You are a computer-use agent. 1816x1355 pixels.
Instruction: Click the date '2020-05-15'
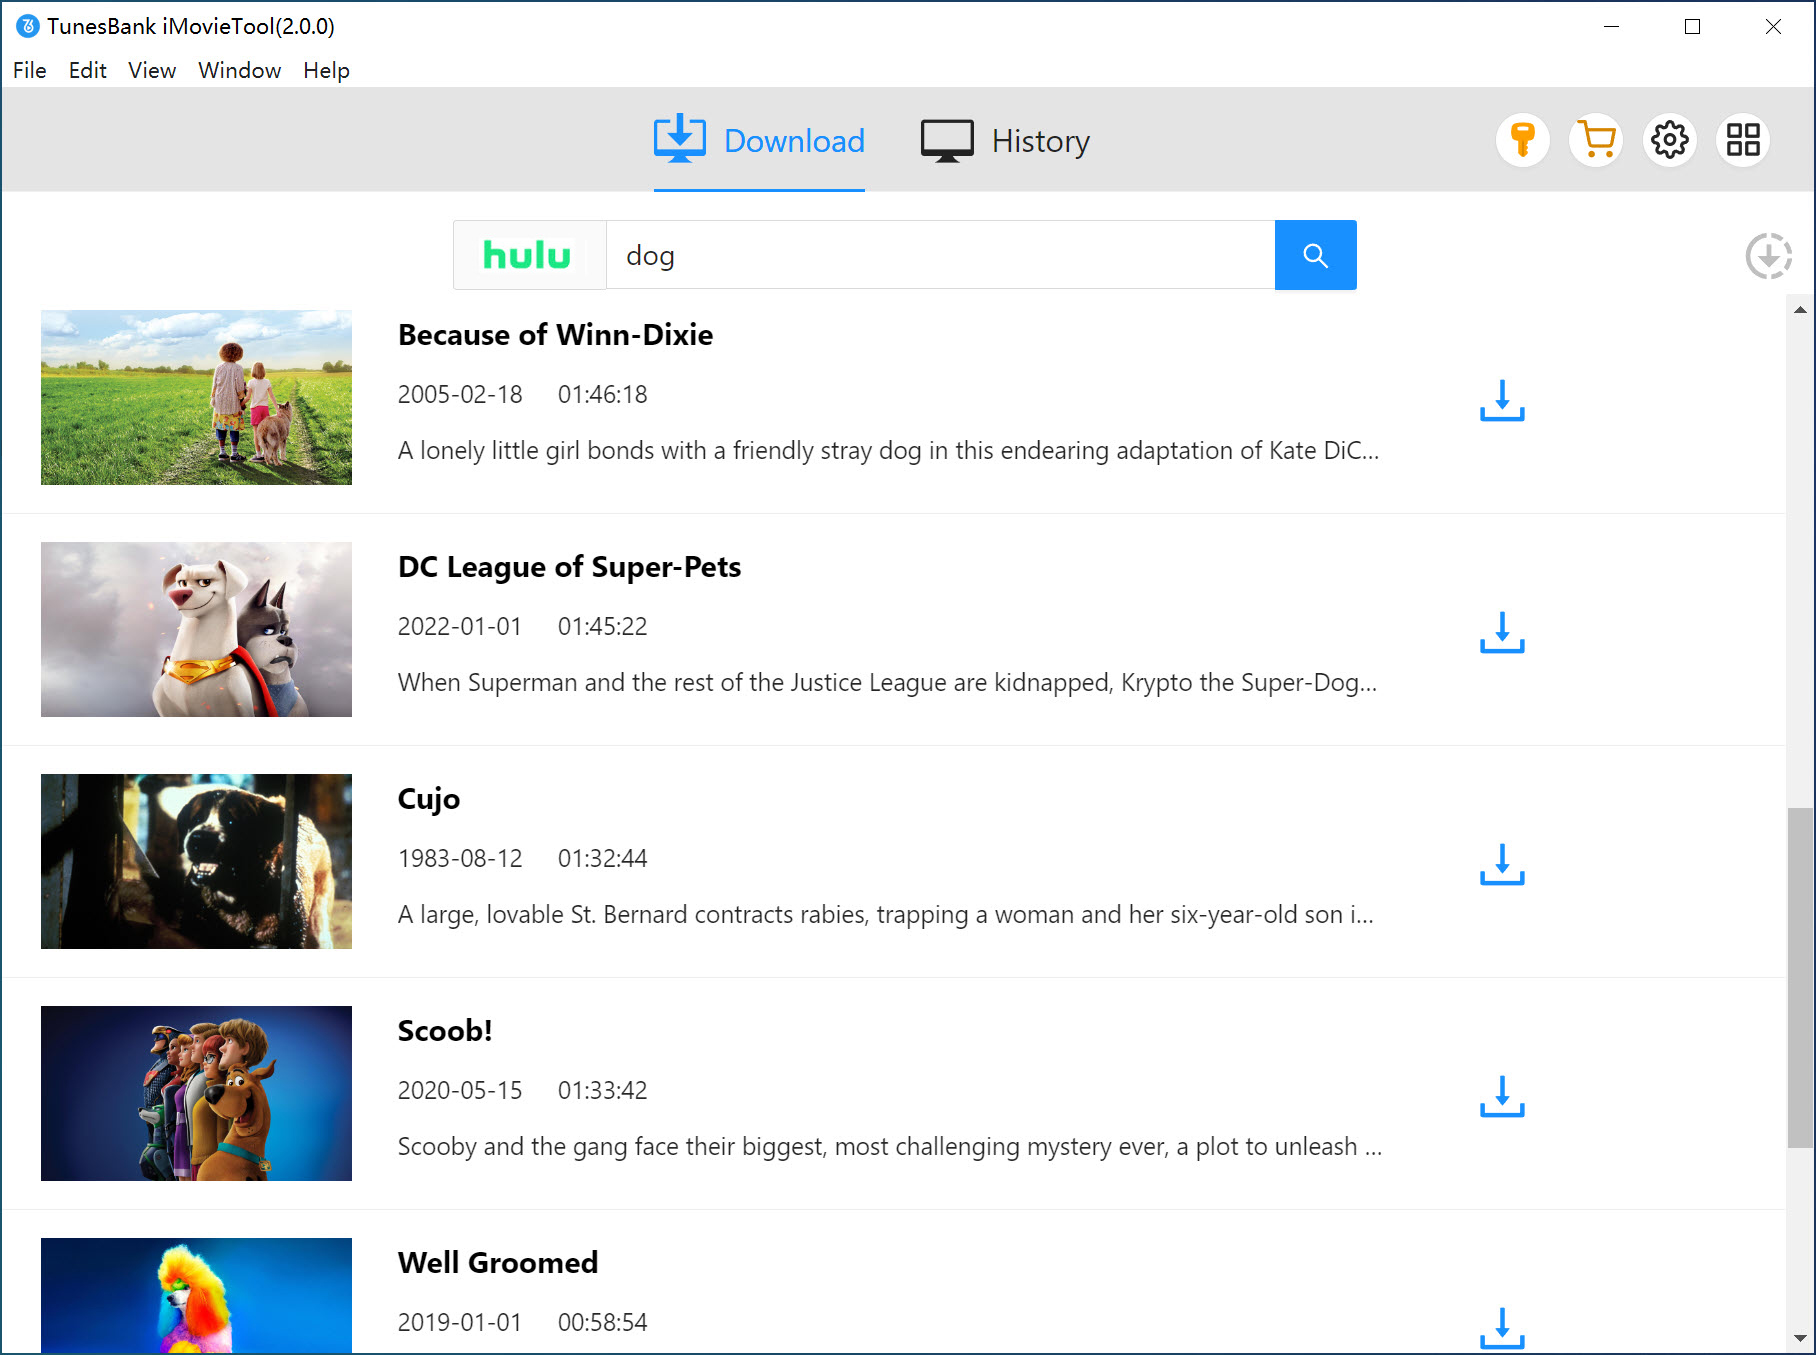pyautogui.click(x=460, y=1090)
